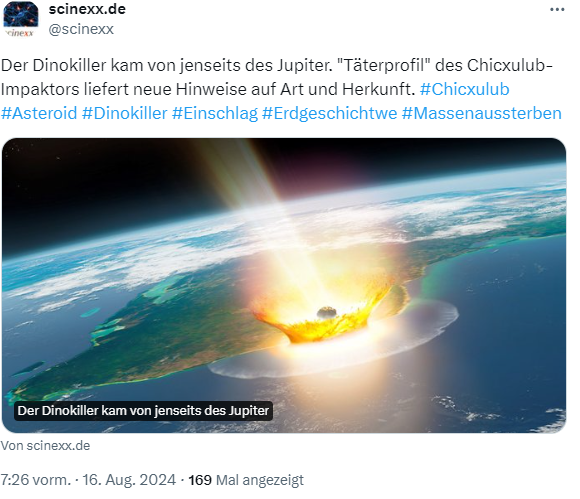
Task: Follow the #Erdgeschichtwe hashtag
Action: click(x=330, y=113)
